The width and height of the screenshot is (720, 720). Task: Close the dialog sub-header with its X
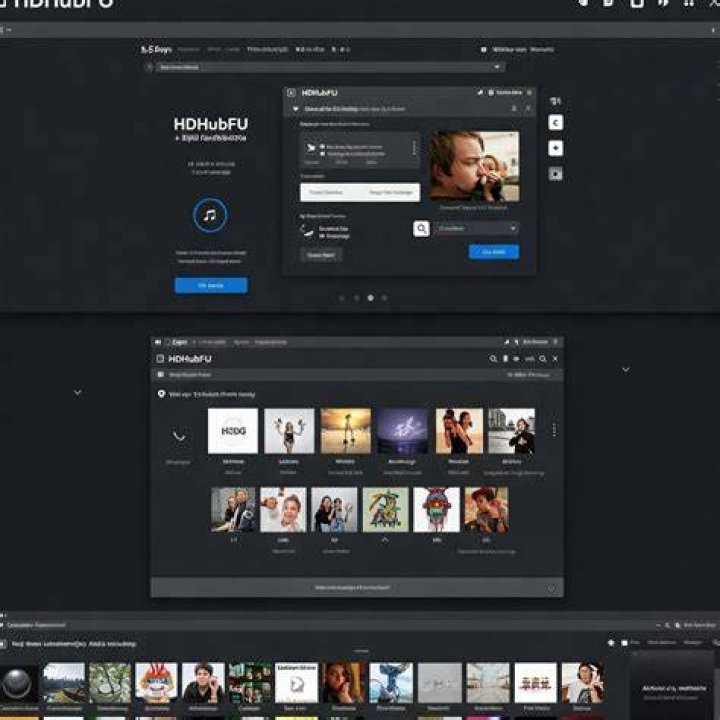tap(528, 108)
